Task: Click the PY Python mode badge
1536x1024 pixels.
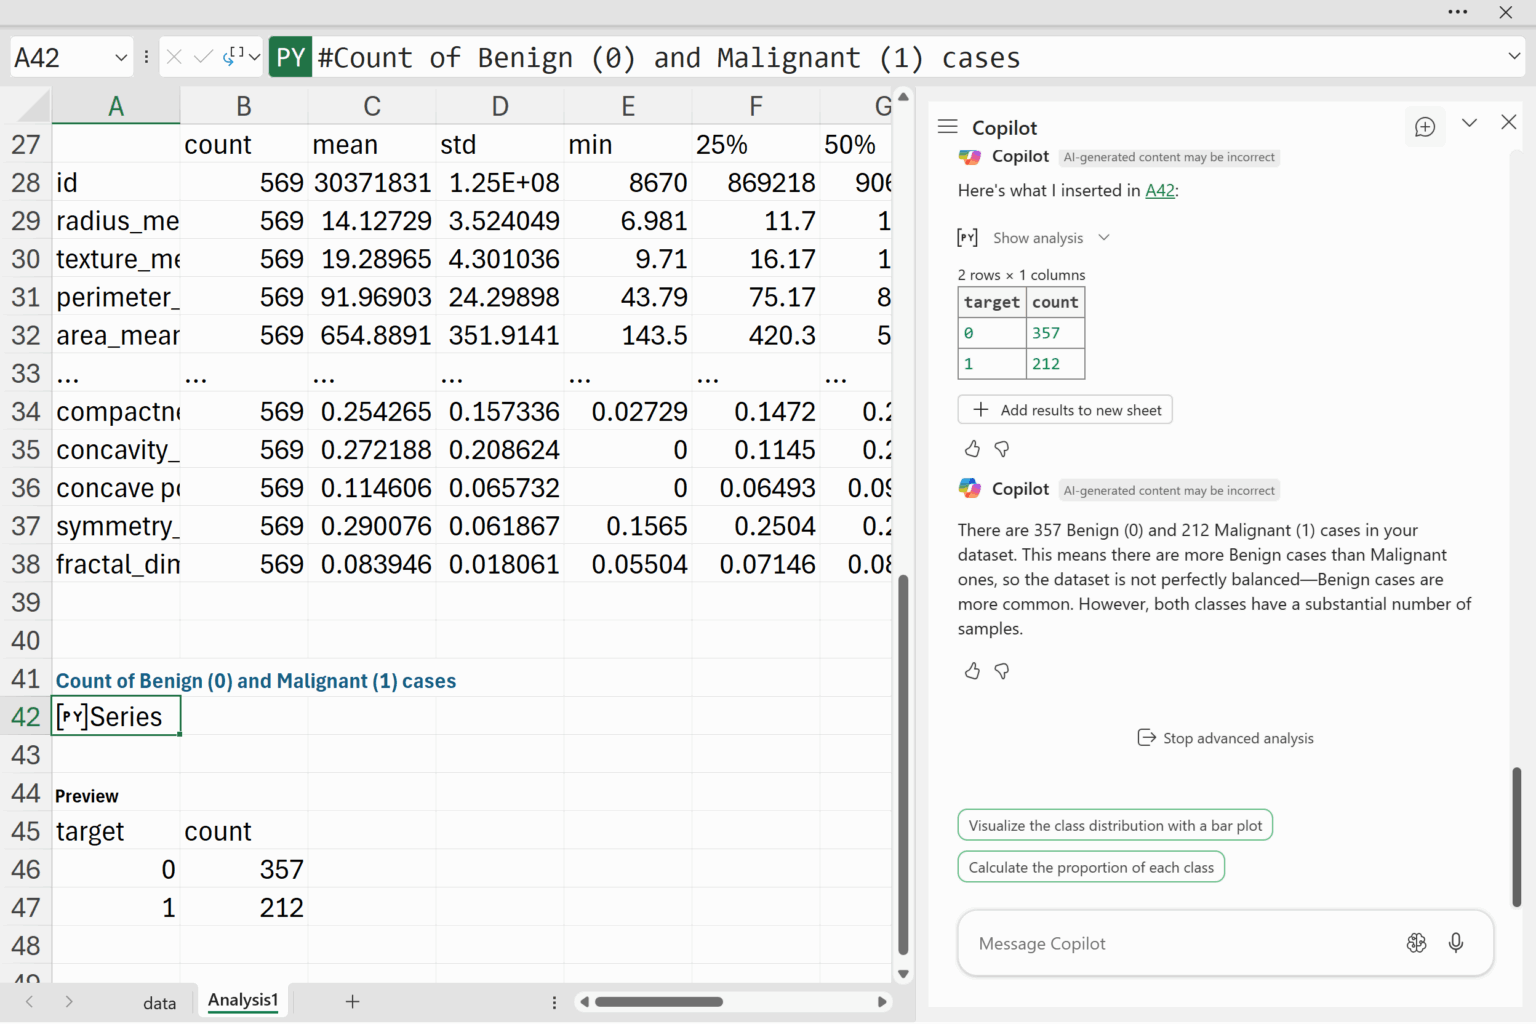Action: click(x=290, y=57)
